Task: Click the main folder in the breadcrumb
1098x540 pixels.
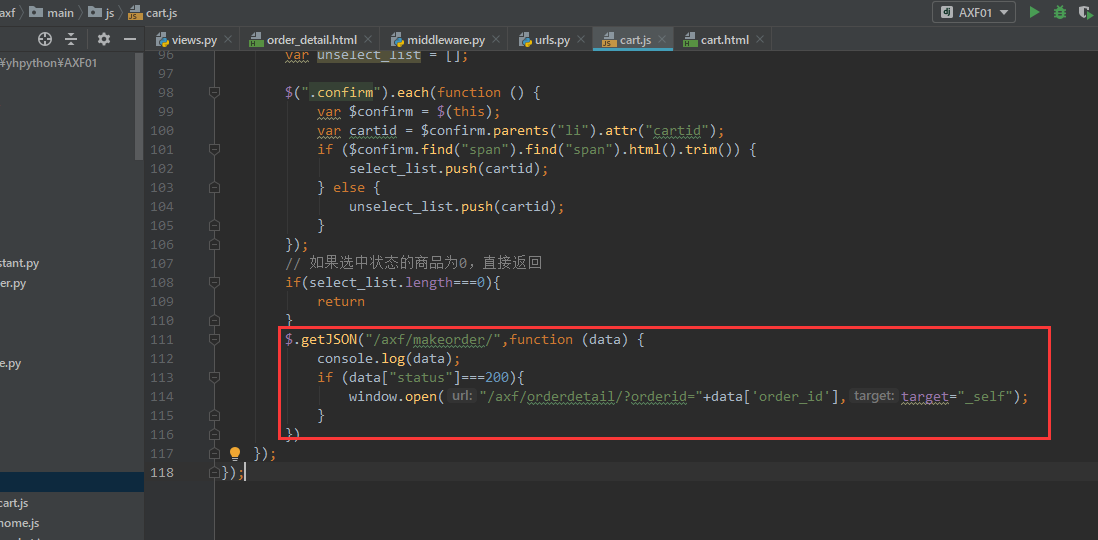Action: (51, 13)
